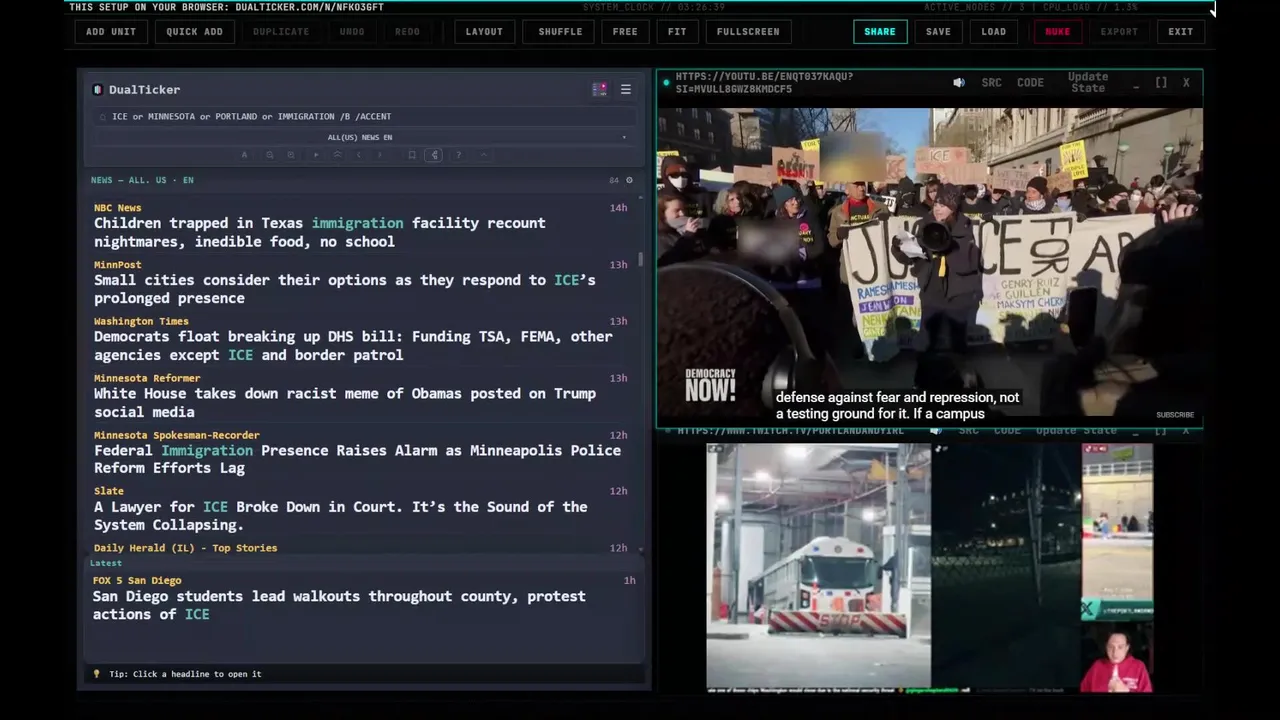Click the Daily Herald (IL) Top Stories source
This screenshot has width=1280, height=720.
pyautogui.click(x=185, y=548)
